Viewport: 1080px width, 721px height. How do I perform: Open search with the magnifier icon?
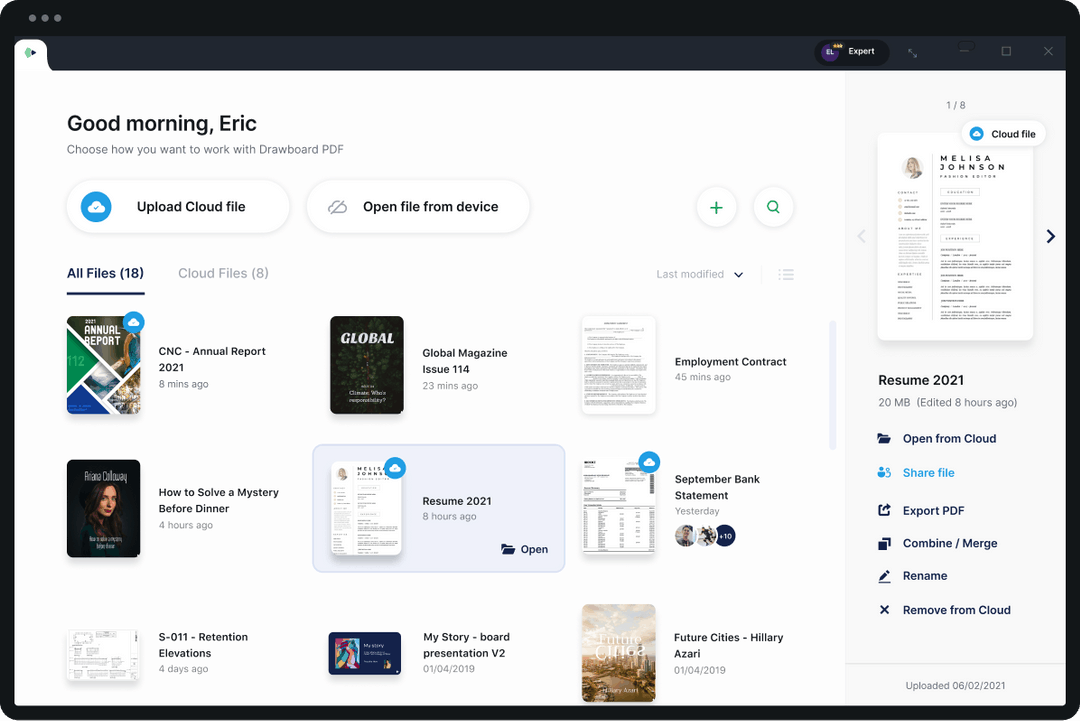tap(773, 207)
